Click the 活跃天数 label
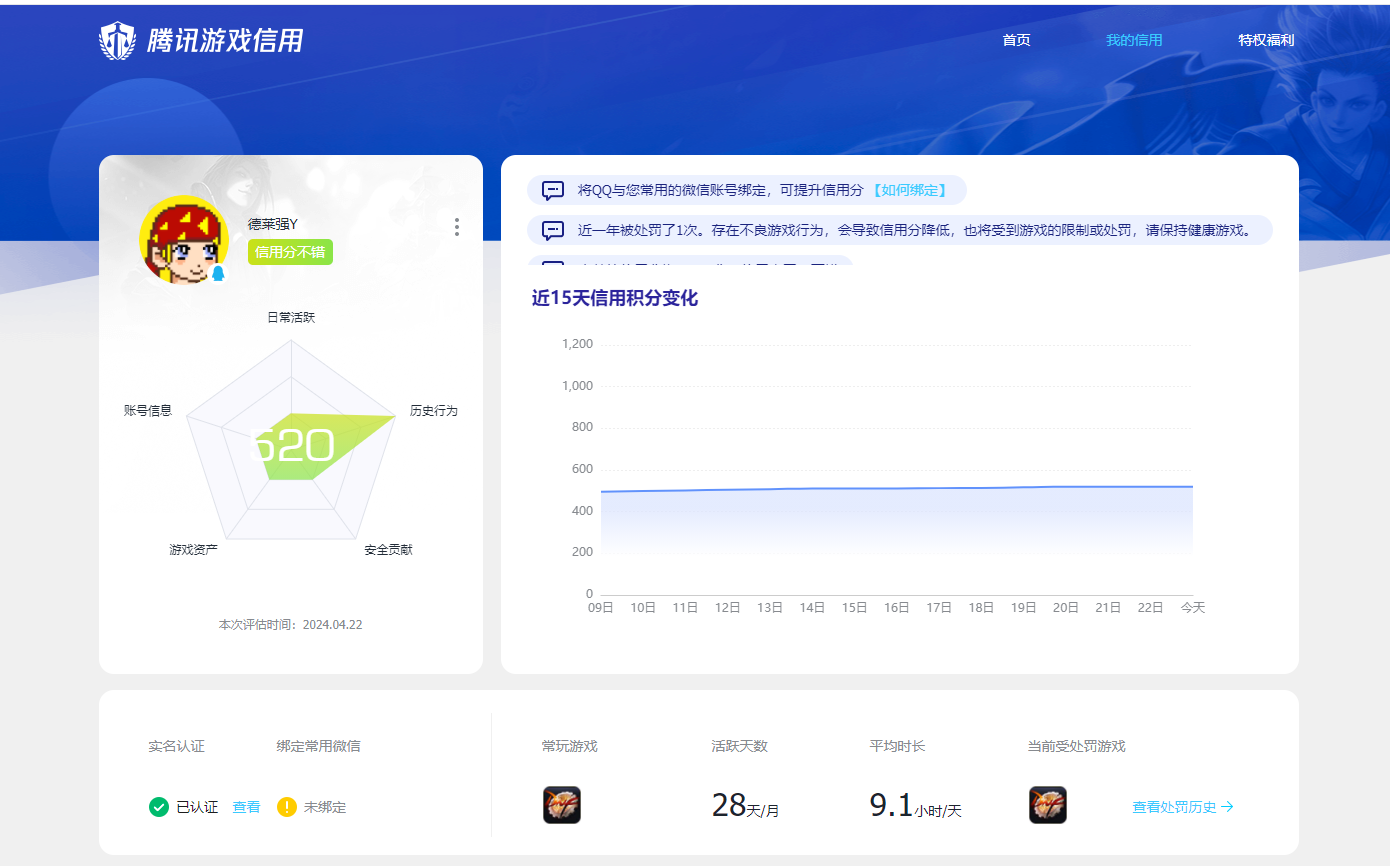The image size is (1390, 866). pos(740,746)
